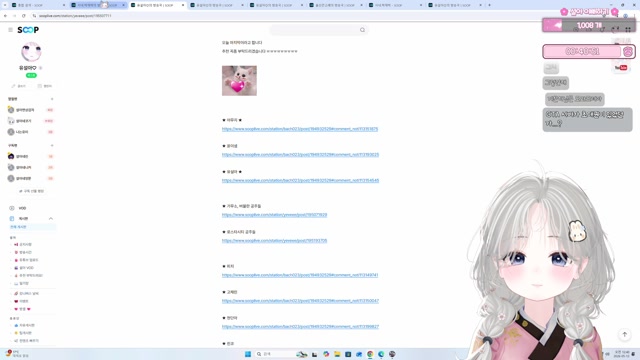This screenshot has width=640, height=360.
Task: Switch to the leftmost browser tab
Action: tap(38, 5)
